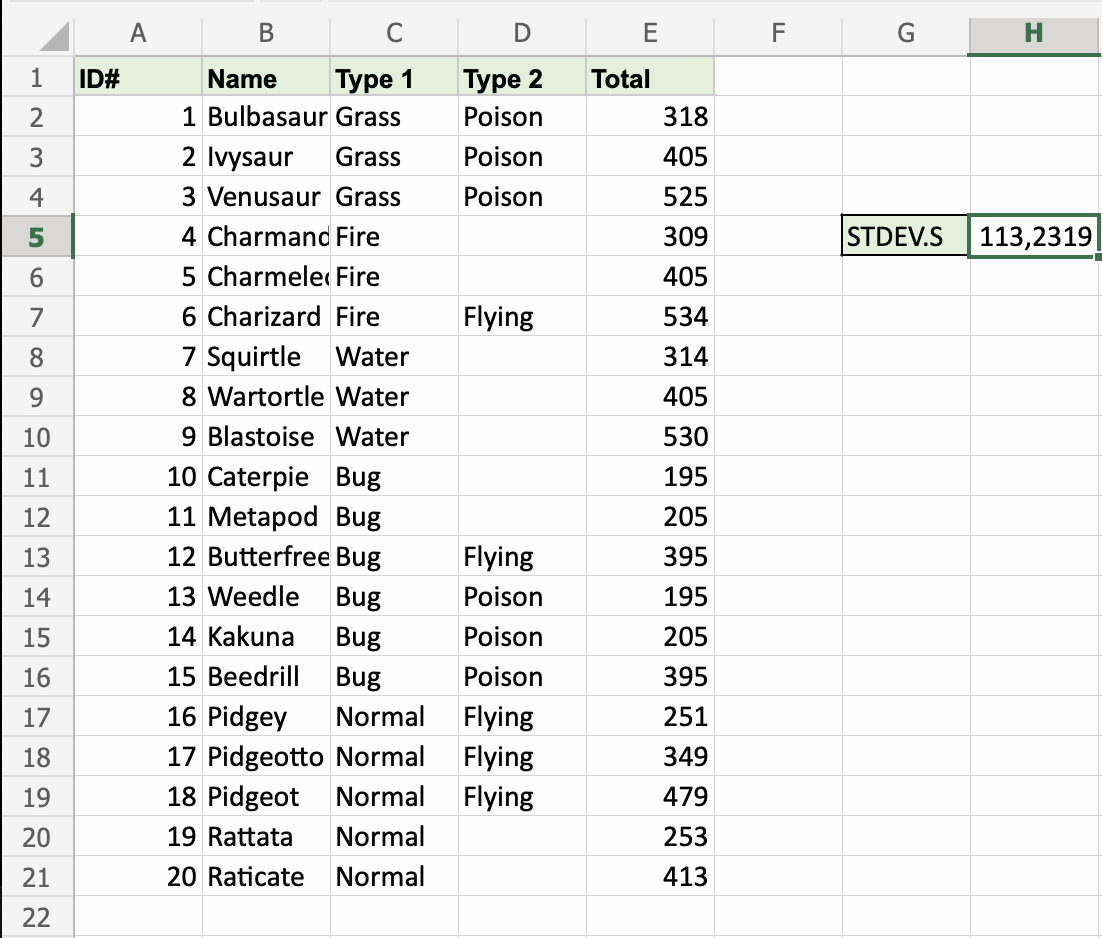Viewport: 1102px width, 938px height.
Task: Select column F header
Action: (778, 33)
